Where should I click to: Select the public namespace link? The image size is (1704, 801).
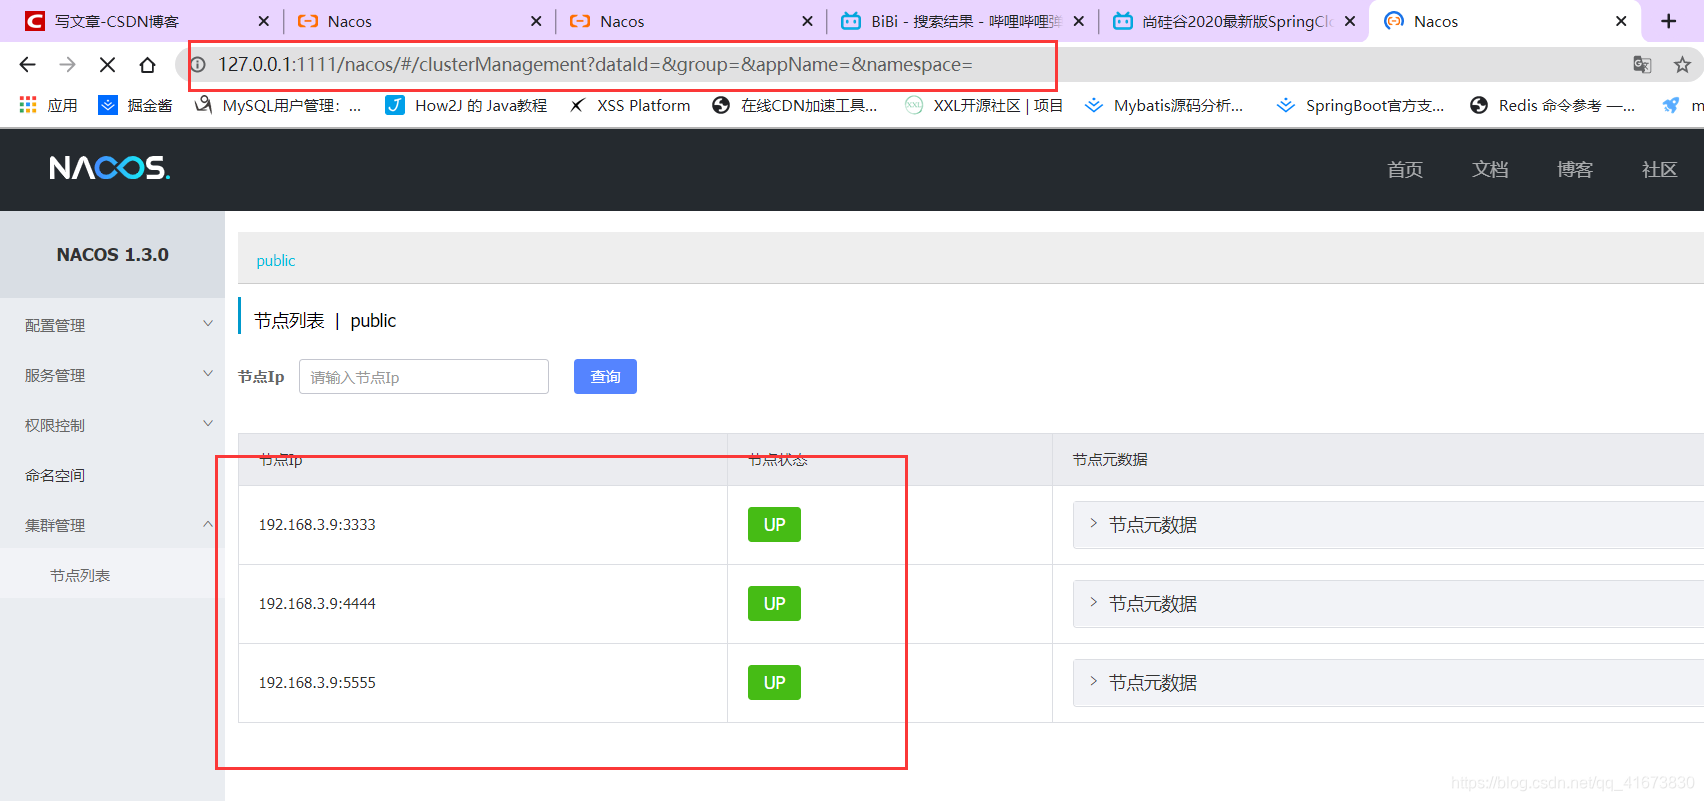(x=276, y=261)
